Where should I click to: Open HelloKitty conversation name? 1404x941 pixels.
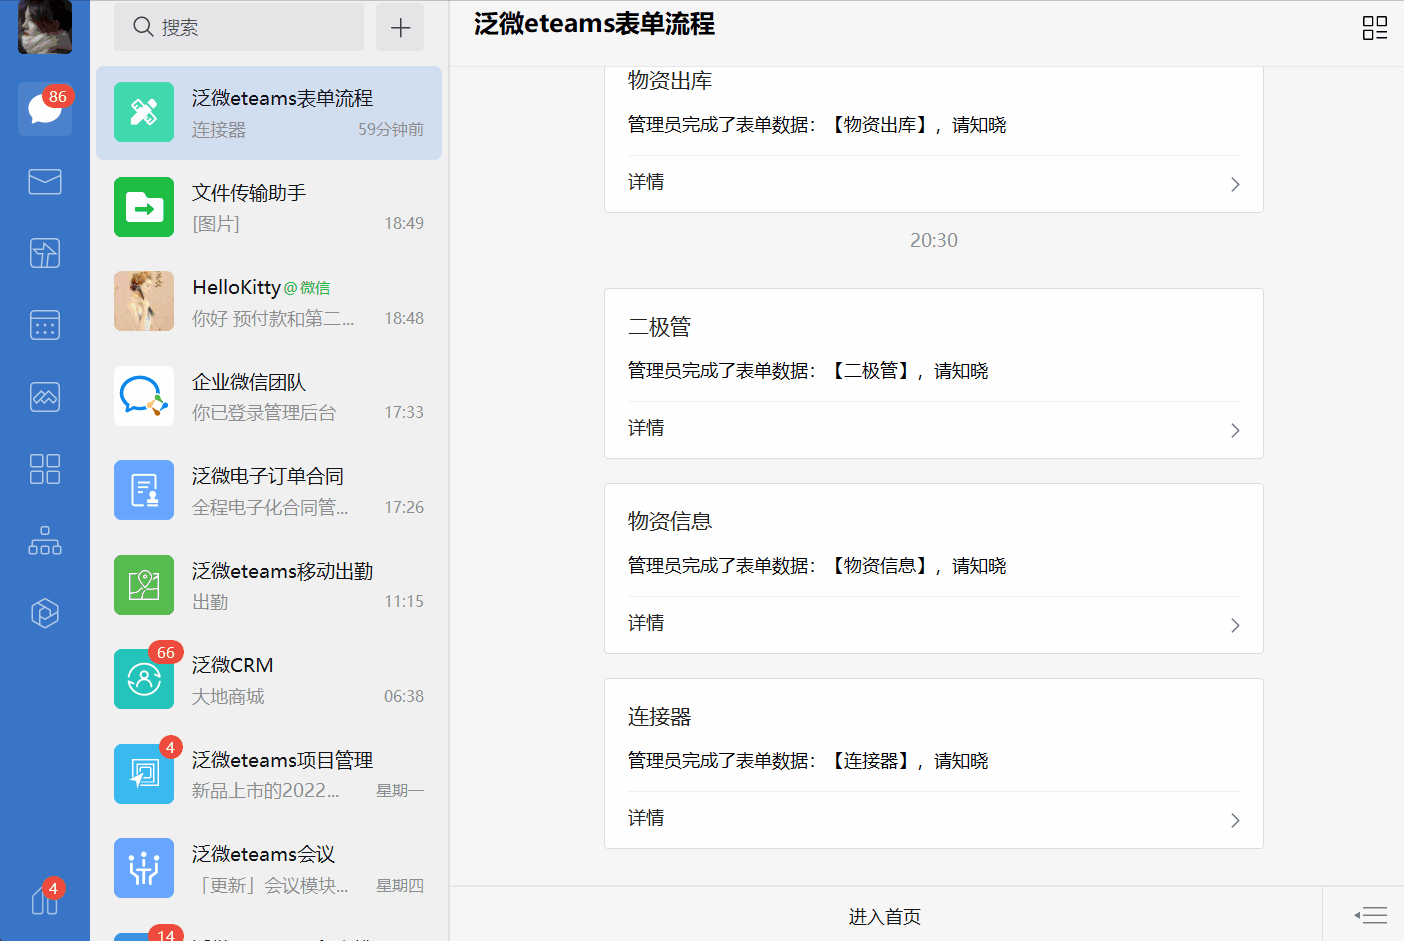click(x=236, y=287)
